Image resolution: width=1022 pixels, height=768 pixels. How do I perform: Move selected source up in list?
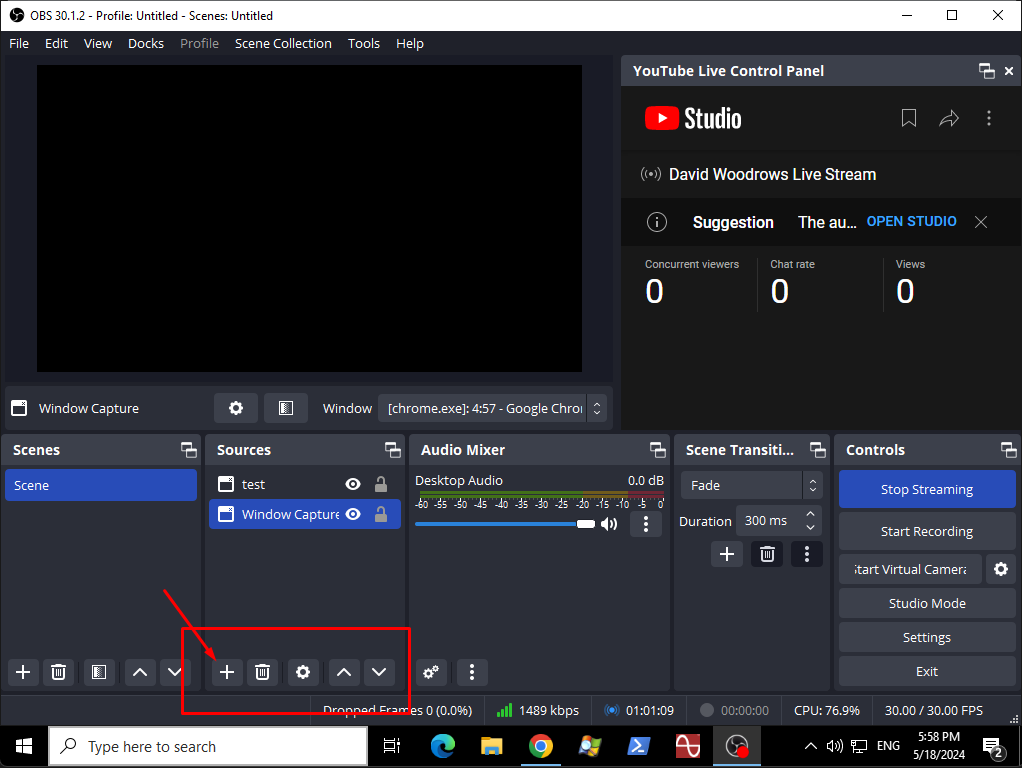click(343, 672)
